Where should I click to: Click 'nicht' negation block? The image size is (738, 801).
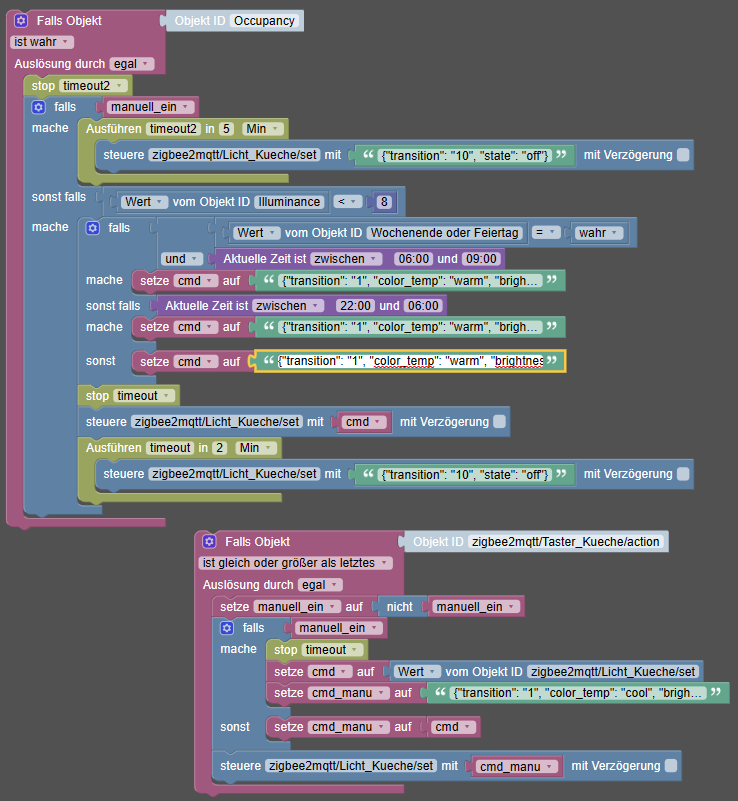coord(399,606)
